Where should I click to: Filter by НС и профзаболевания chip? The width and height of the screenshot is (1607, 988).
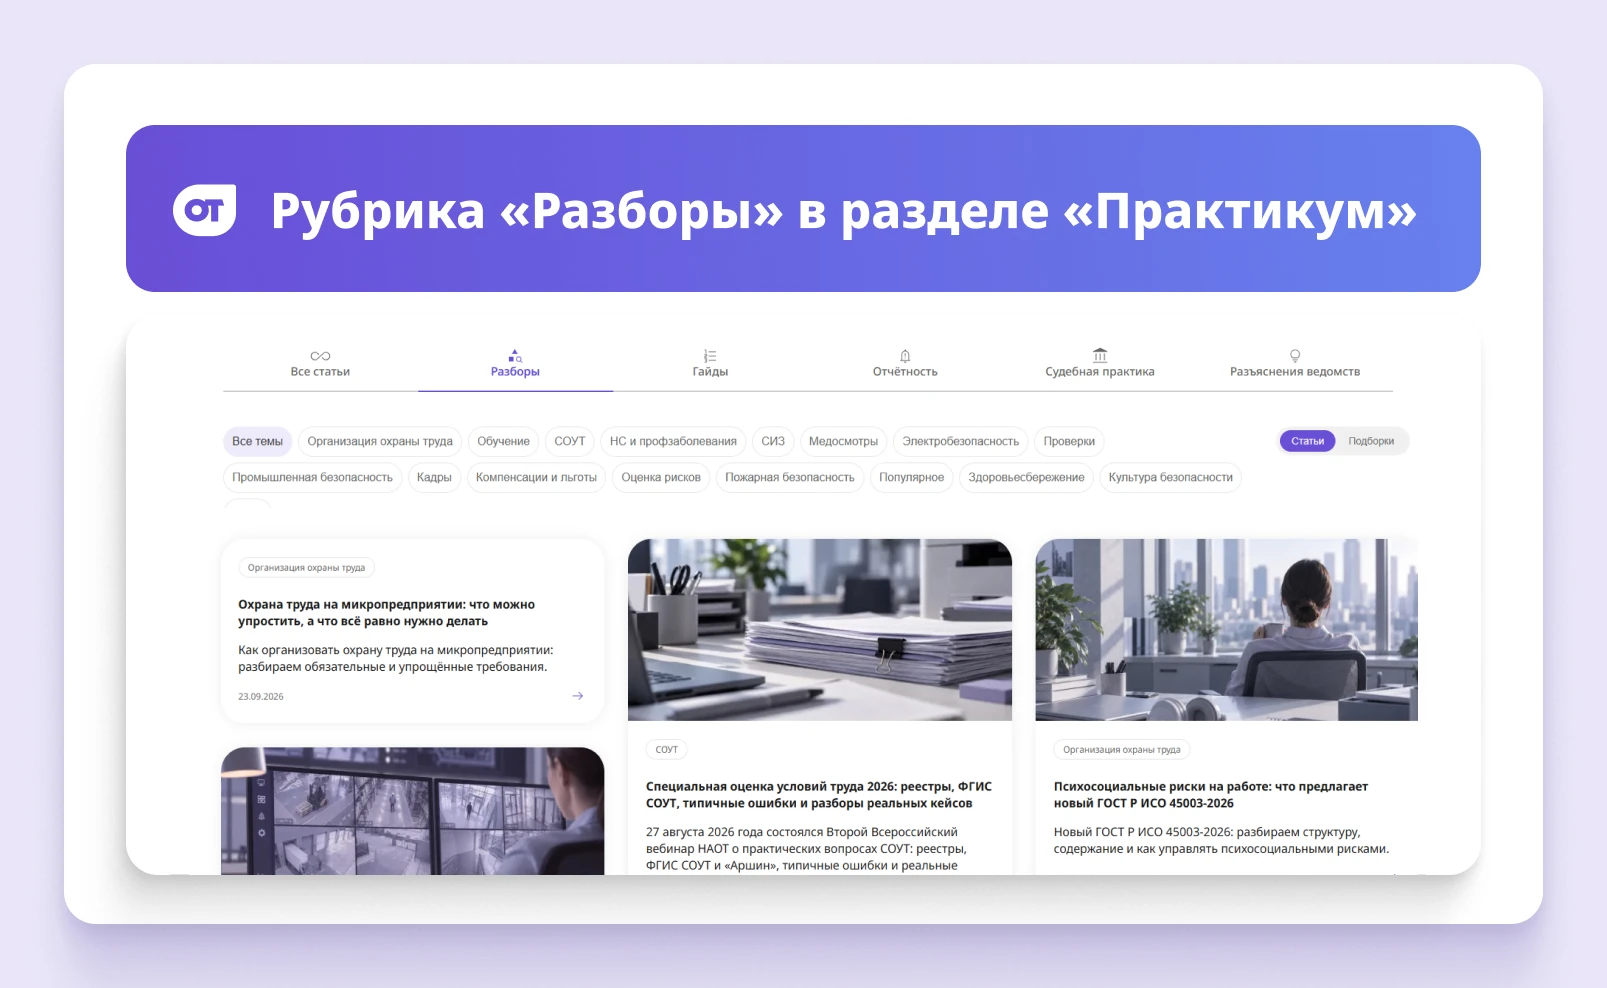(x=673, y=441)
